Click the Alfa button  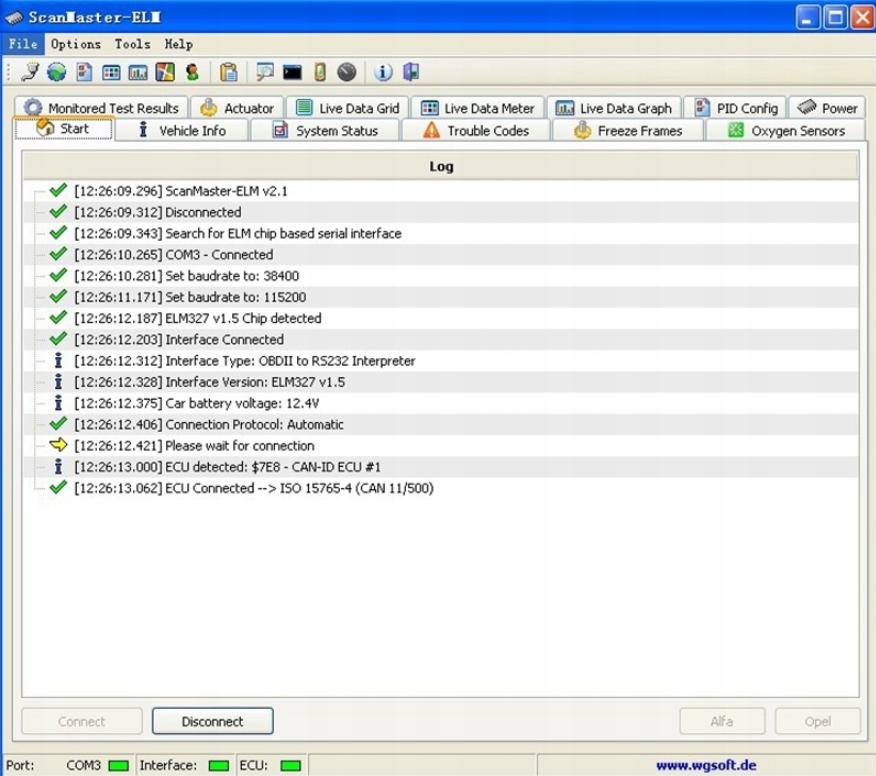[x=722, y=721]
